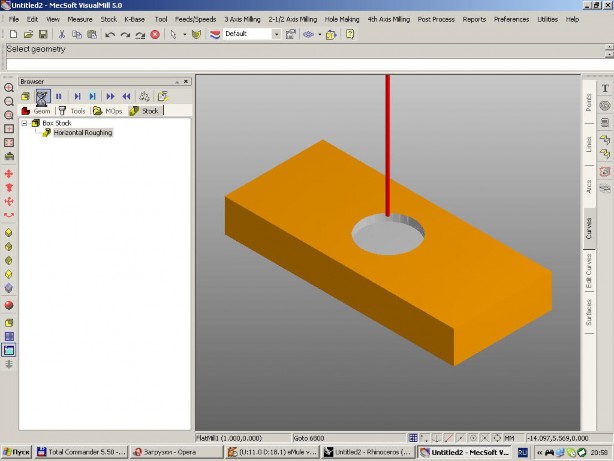This screenshot has width=614, height=461.
Task: Open the File menu
Action: [x=14, y=19]
